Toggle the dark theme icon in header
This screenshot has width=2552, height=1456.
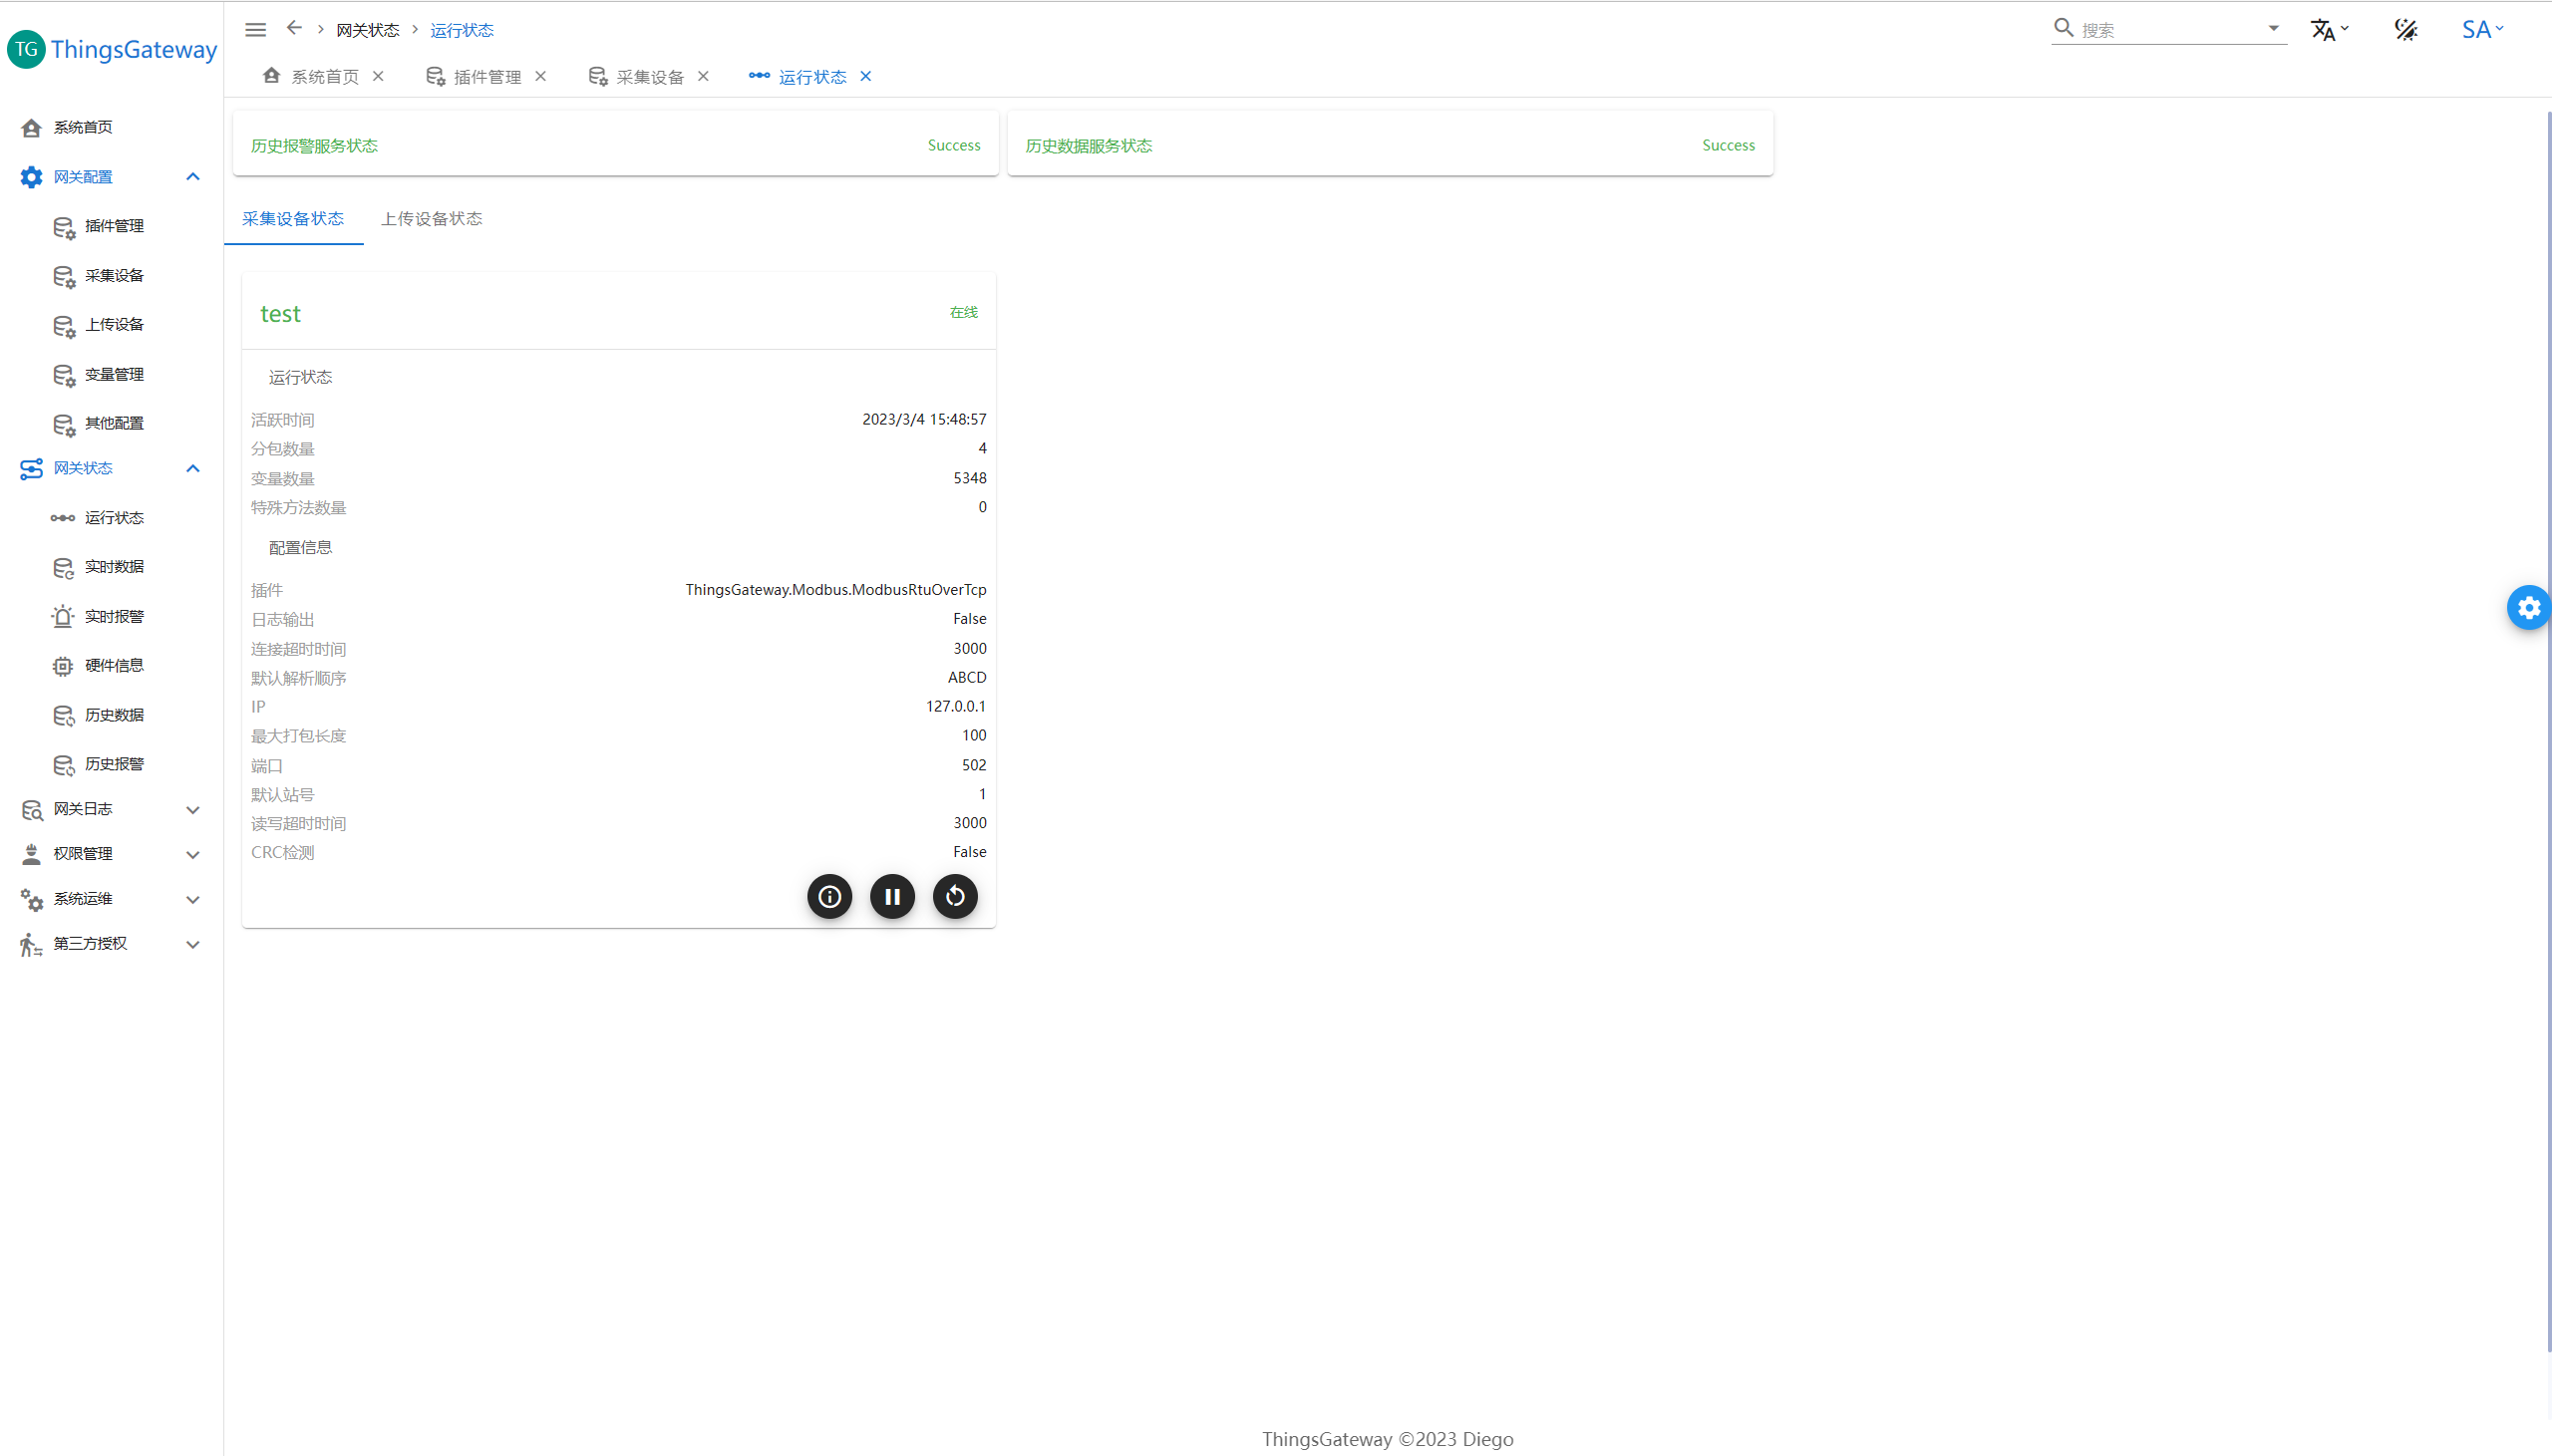[x=2406, y=30]
